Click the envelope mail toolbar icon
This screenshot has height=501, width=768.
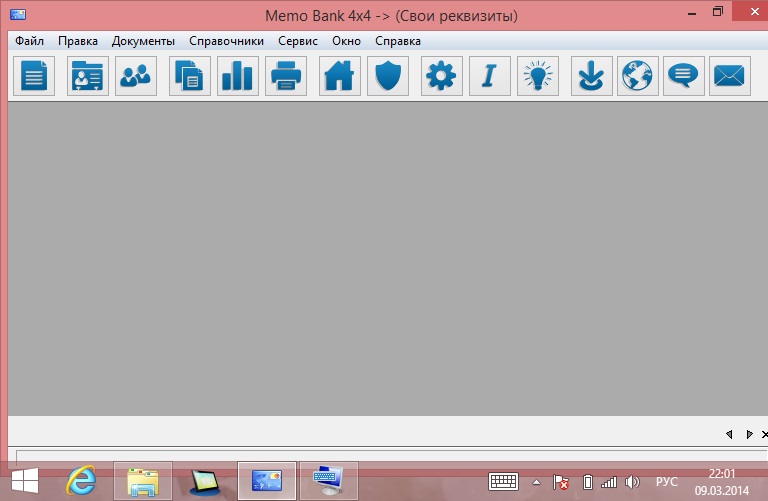coord(730,76)
